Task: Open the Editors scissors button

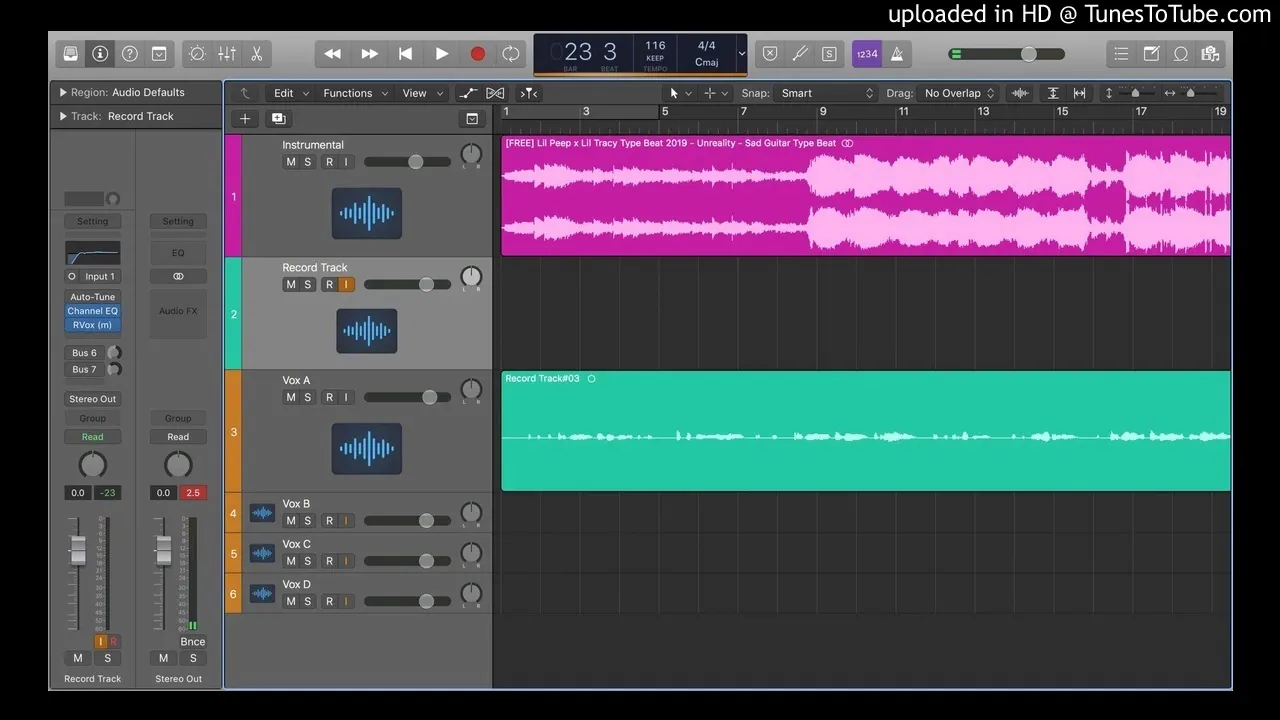Action: pos(257,54)
